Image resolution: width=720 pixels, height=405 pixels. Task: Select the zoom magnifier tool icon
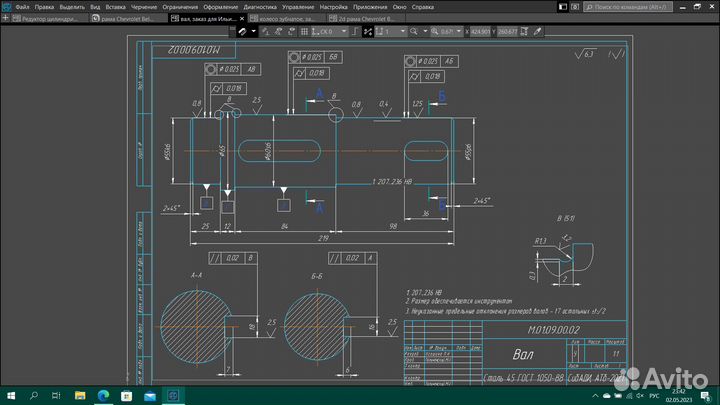pos(414,31)
